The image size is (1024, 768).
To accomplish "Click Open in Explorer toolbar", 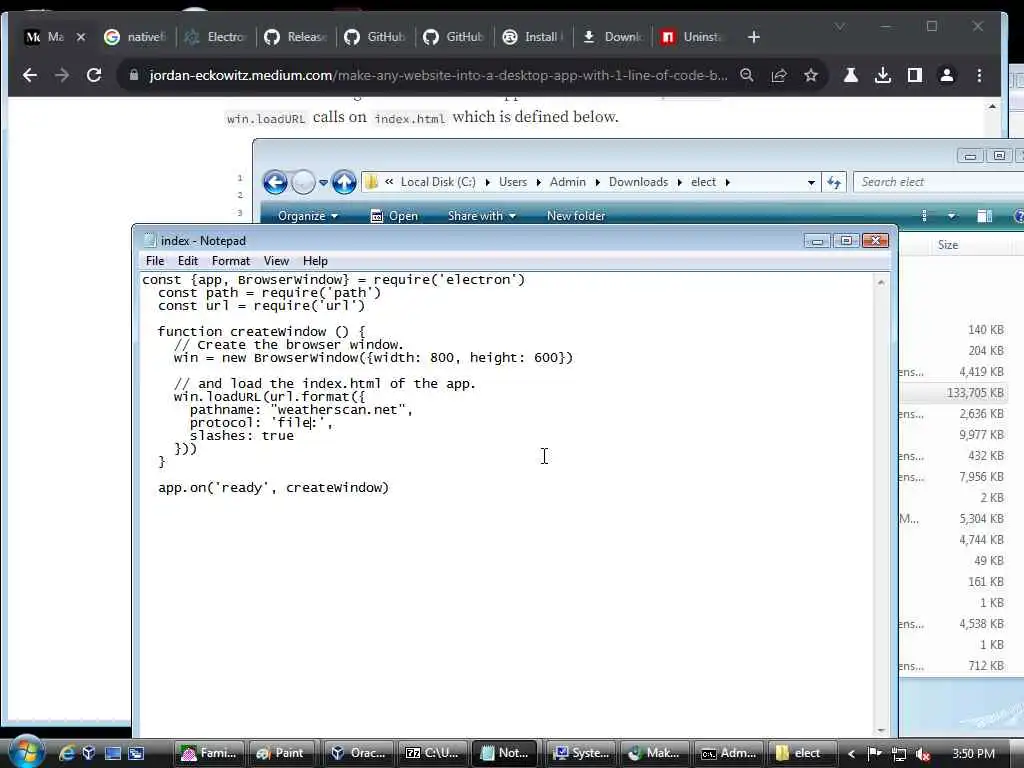I will [394, 216].
